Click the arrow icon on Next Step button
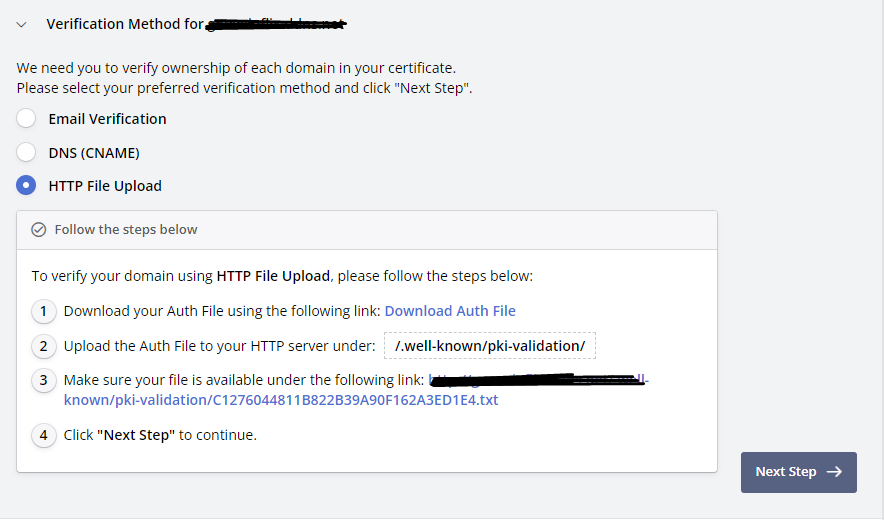884x520 pixels. coord(834,472)
